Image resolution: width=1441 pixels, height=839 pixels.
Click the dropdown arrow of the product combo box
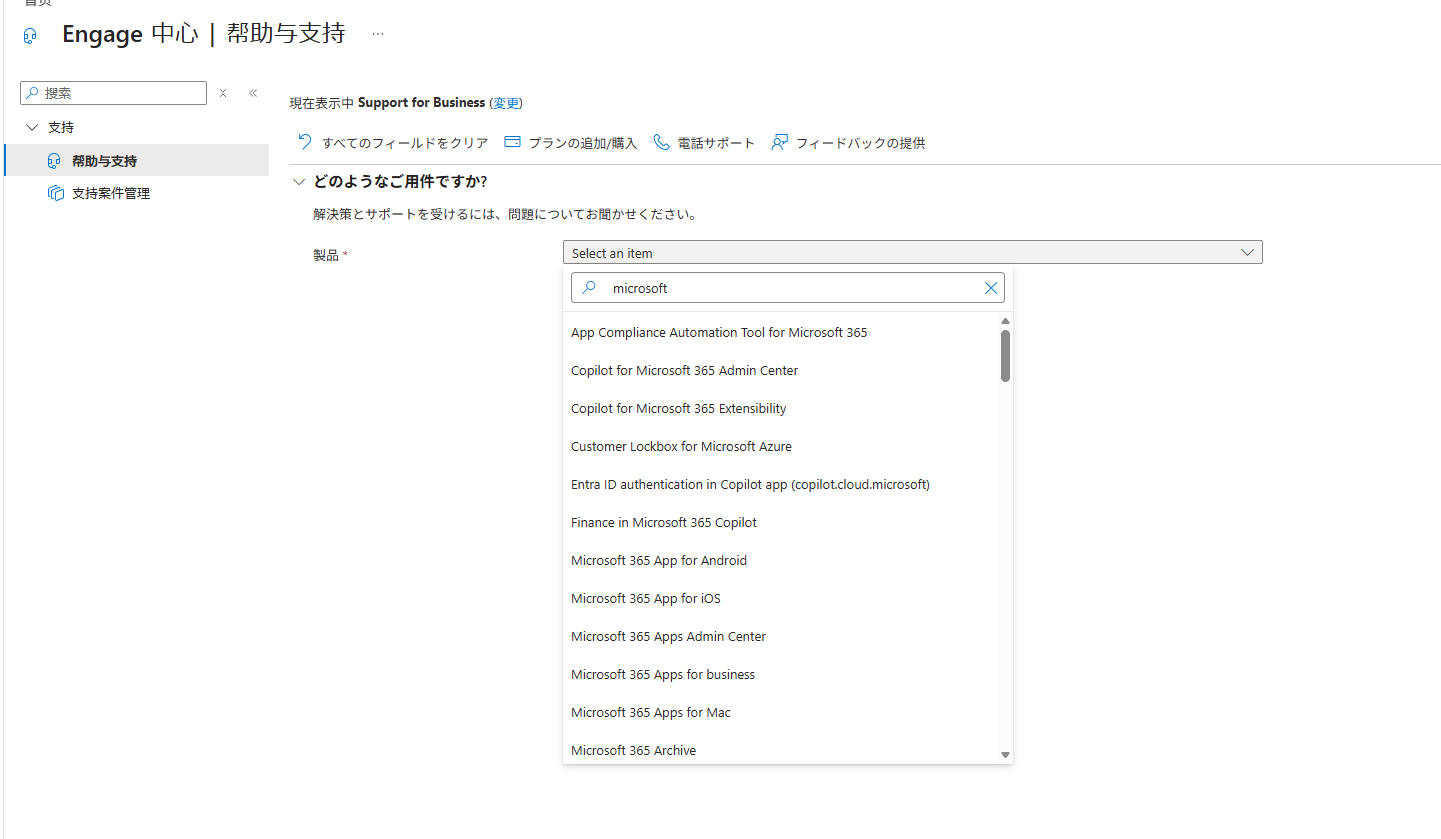click(x=1247, y=253)
